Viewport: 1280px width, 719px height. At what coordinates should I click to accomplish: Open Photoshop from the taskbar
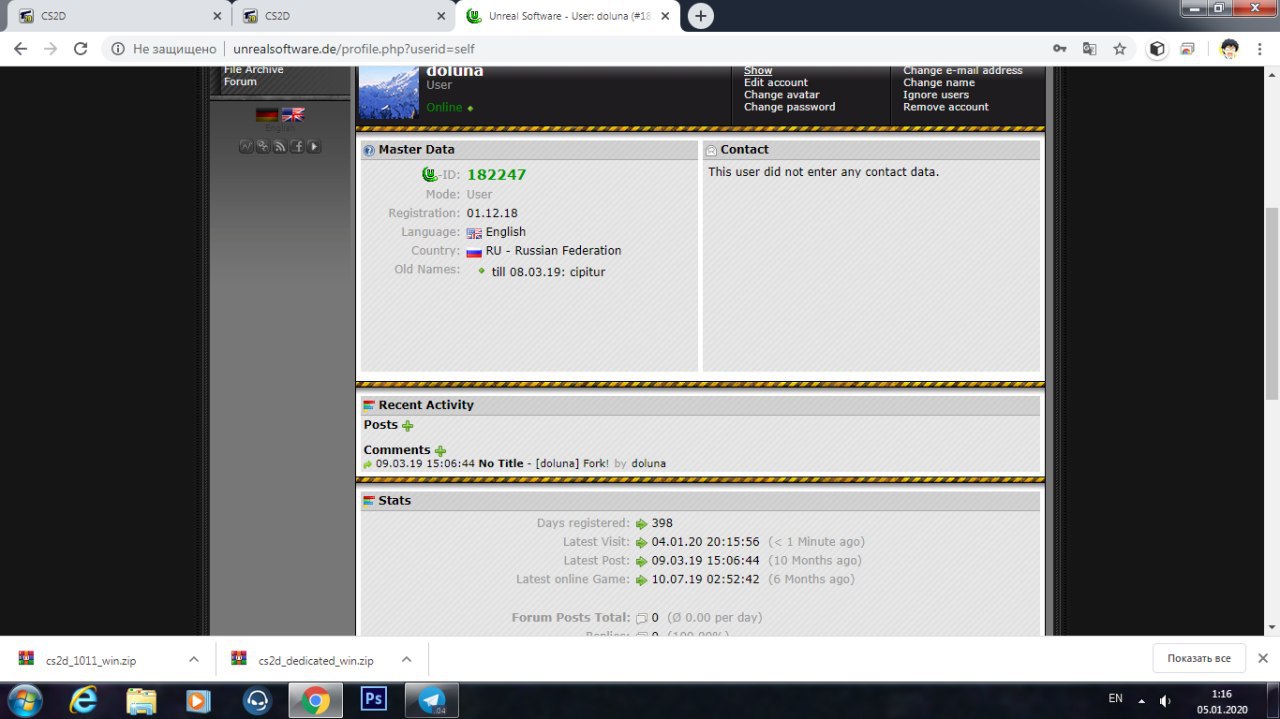click(x=374, y=700)
